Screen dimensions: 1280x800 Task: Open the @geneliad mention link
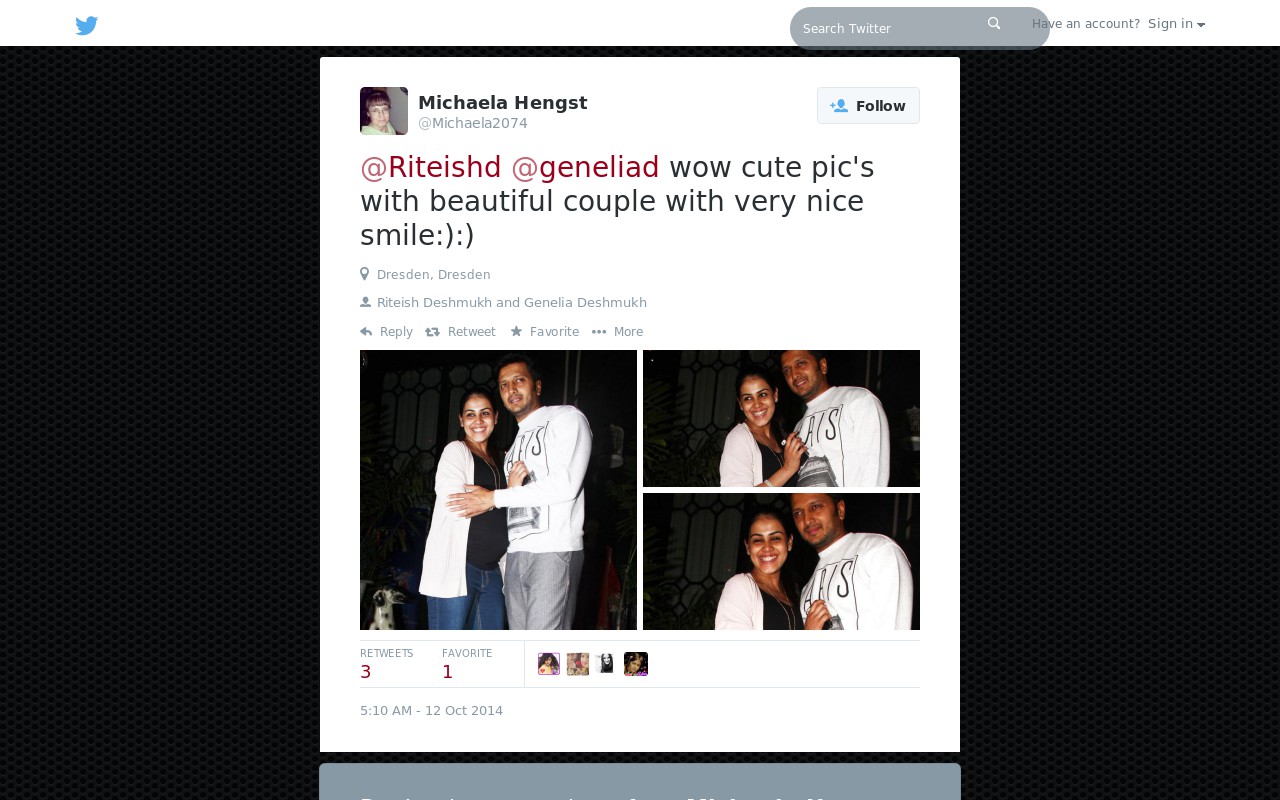tap(585, 167)
